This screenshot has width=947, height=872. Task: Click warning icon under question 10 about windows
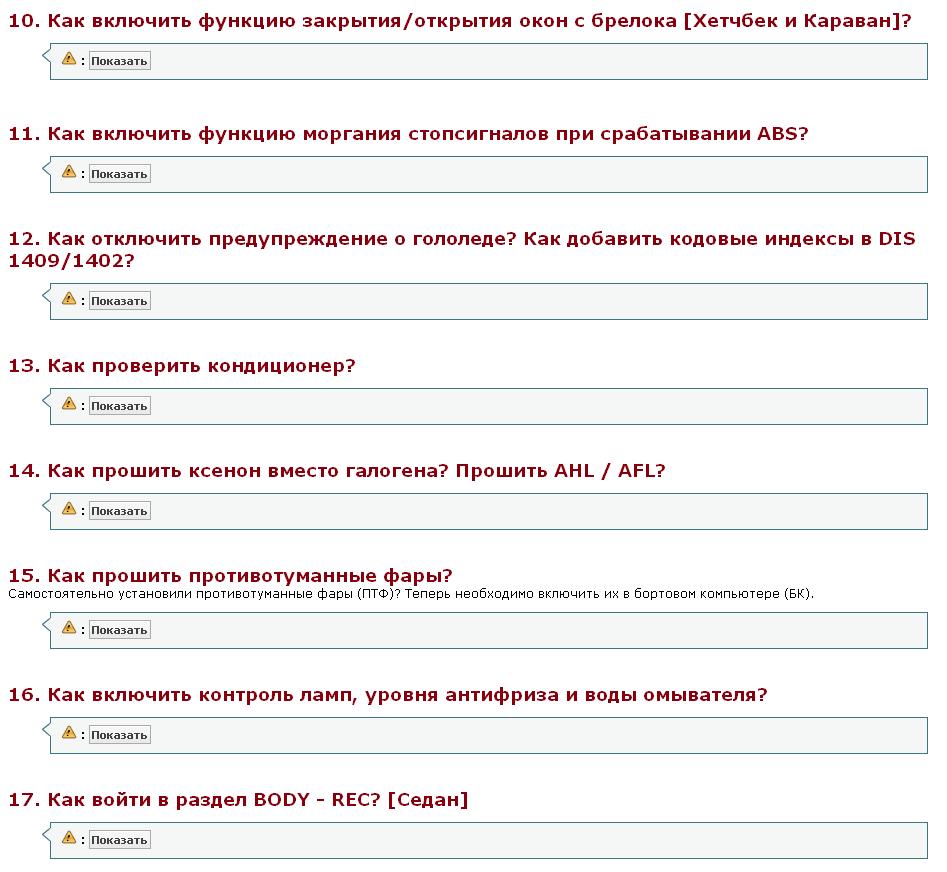(x=69, y=60)
